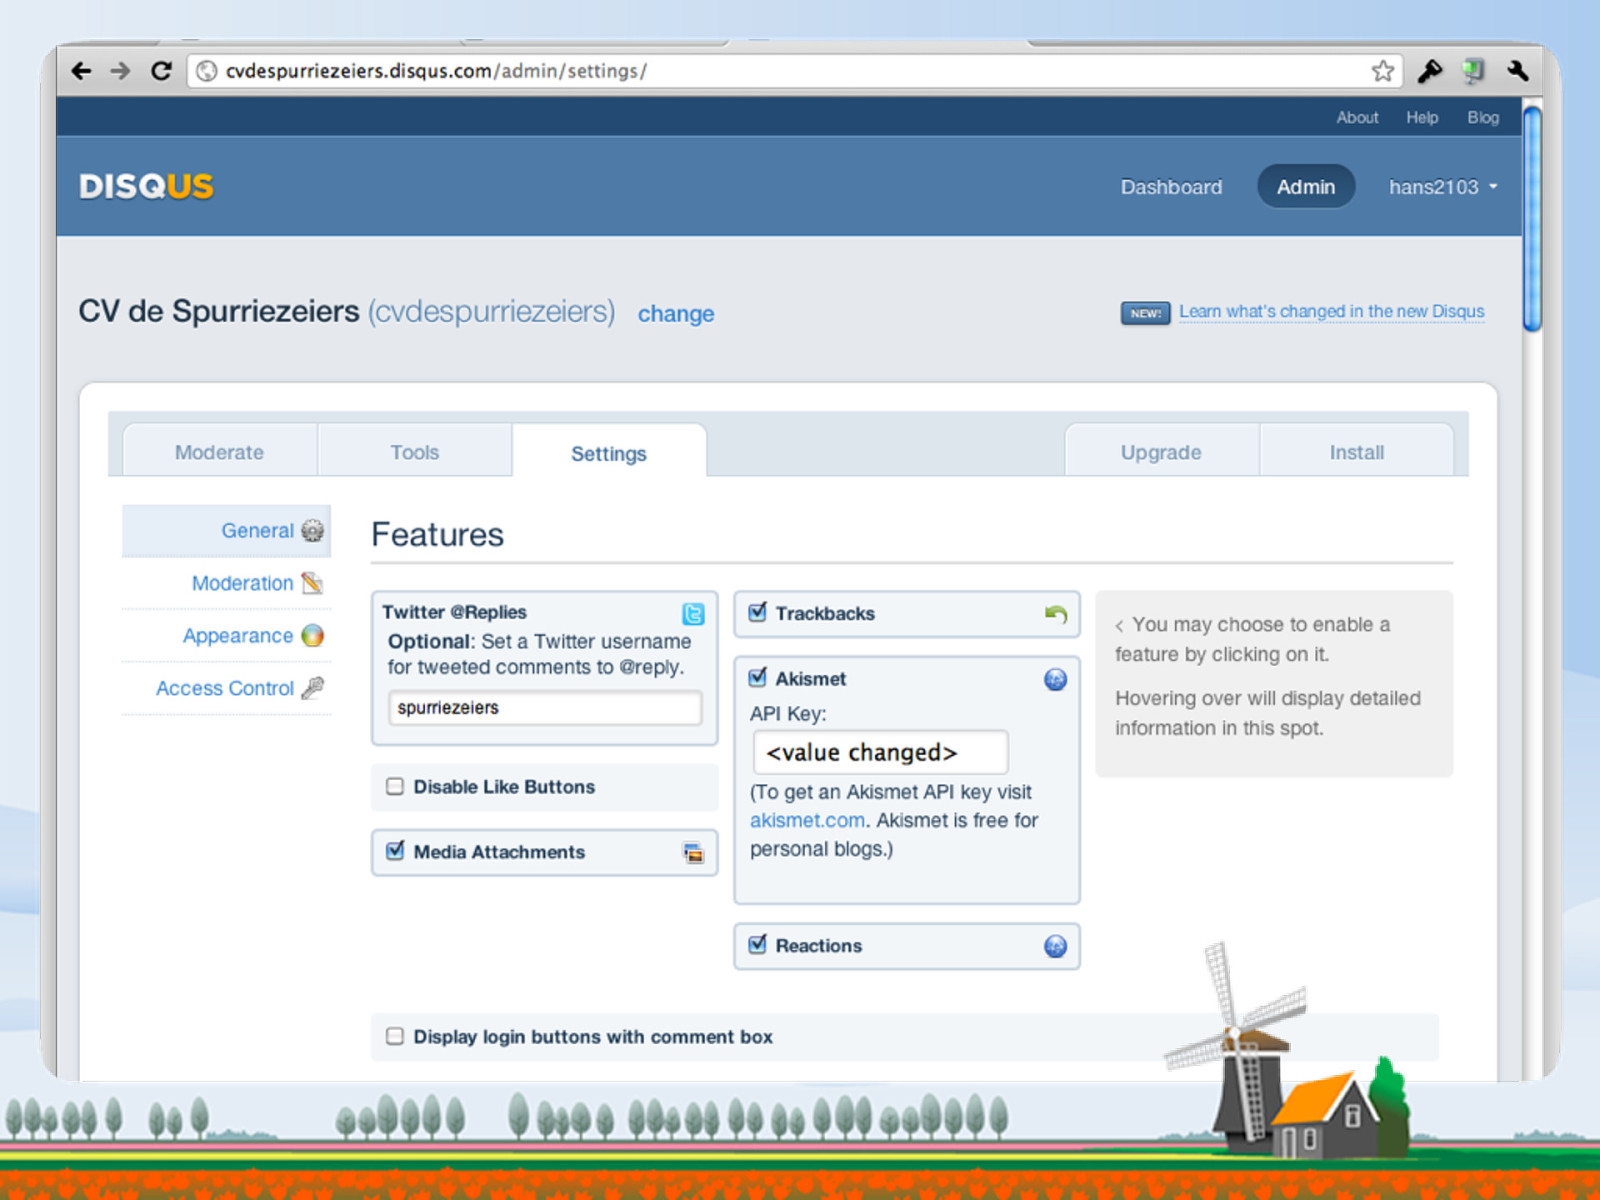Uncheck the Akismet checkbox
This screenshot has height=1200, width=1600.
coord(758,677)
